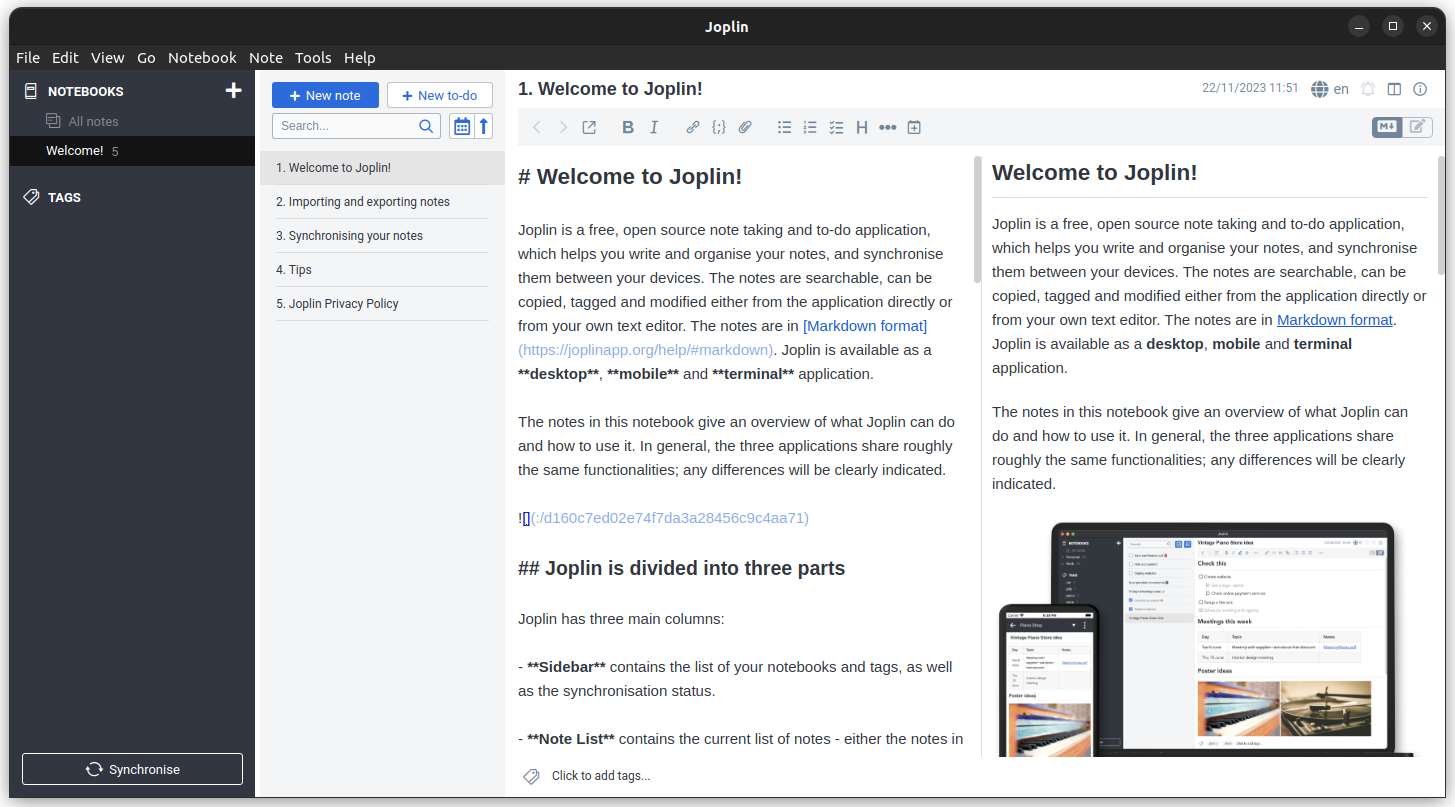The image size is (1455, 807).
Task: Click the Synchronise button
Action: 132,769
